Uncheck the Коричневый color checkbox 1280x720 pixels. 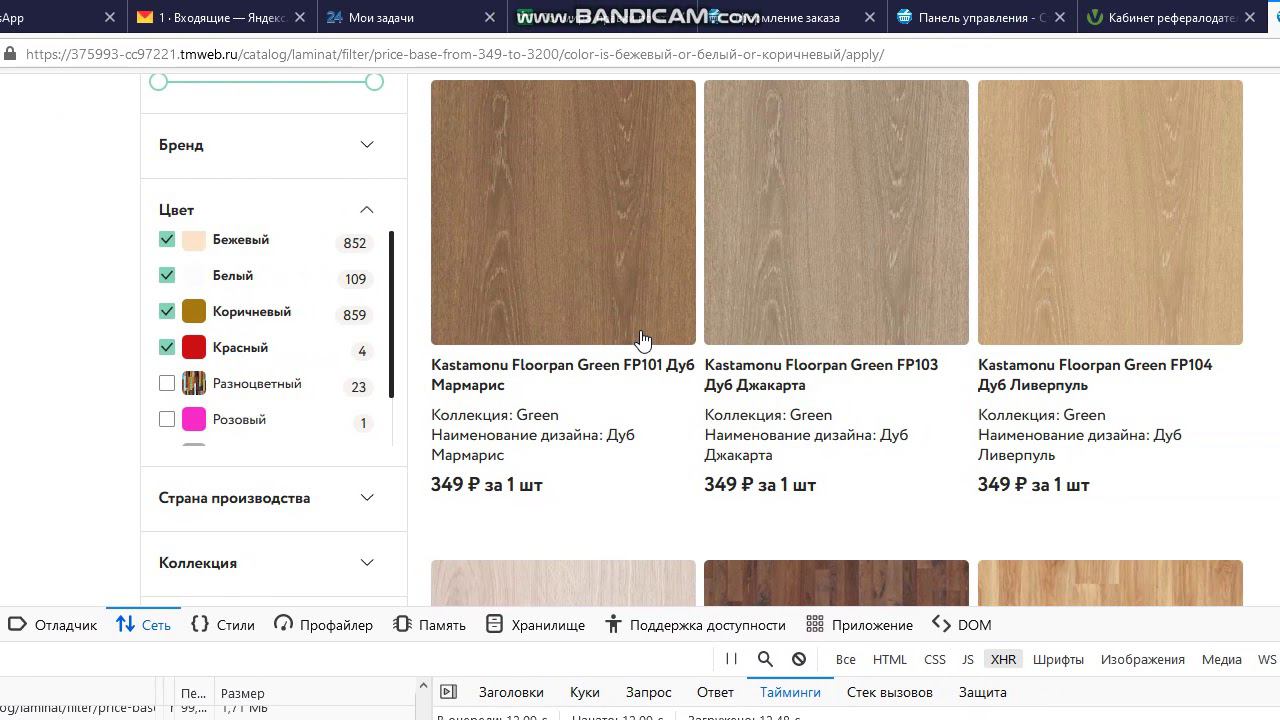167,312
